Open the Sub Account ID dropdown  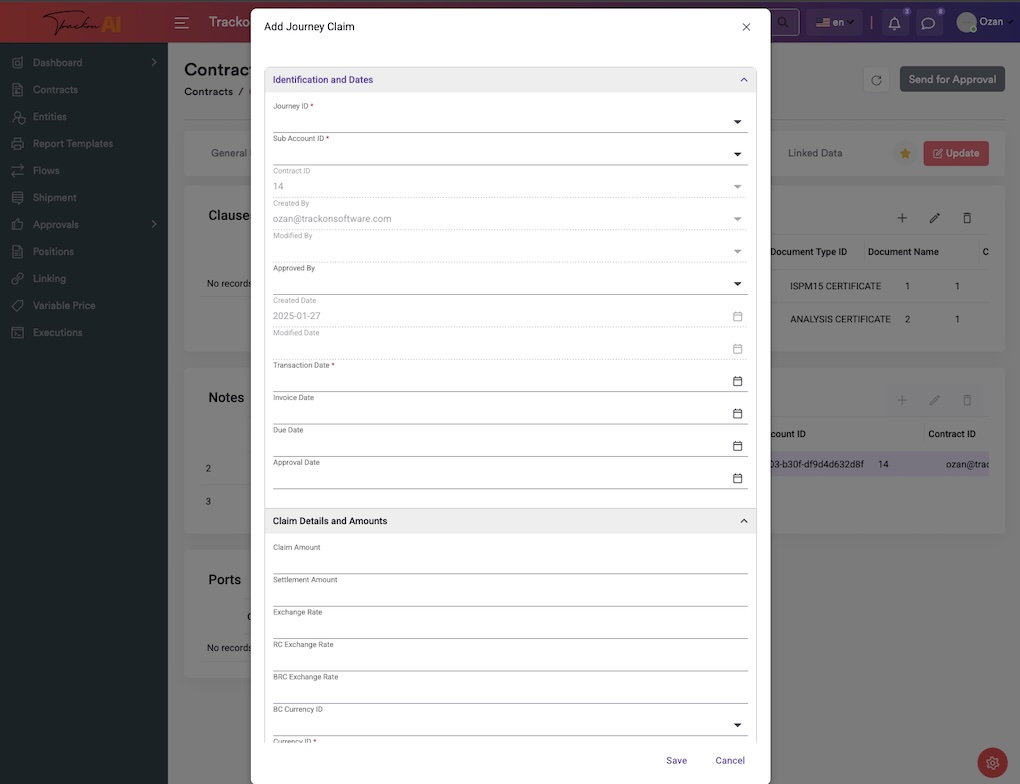[x=737, y=154]
